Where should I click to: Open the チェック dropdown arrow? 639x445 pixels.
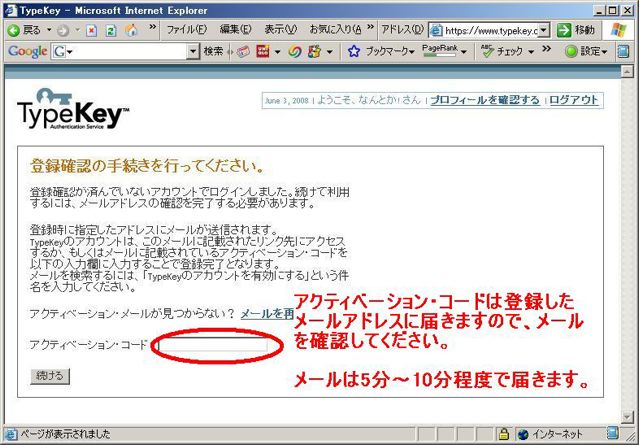(531, 52)
